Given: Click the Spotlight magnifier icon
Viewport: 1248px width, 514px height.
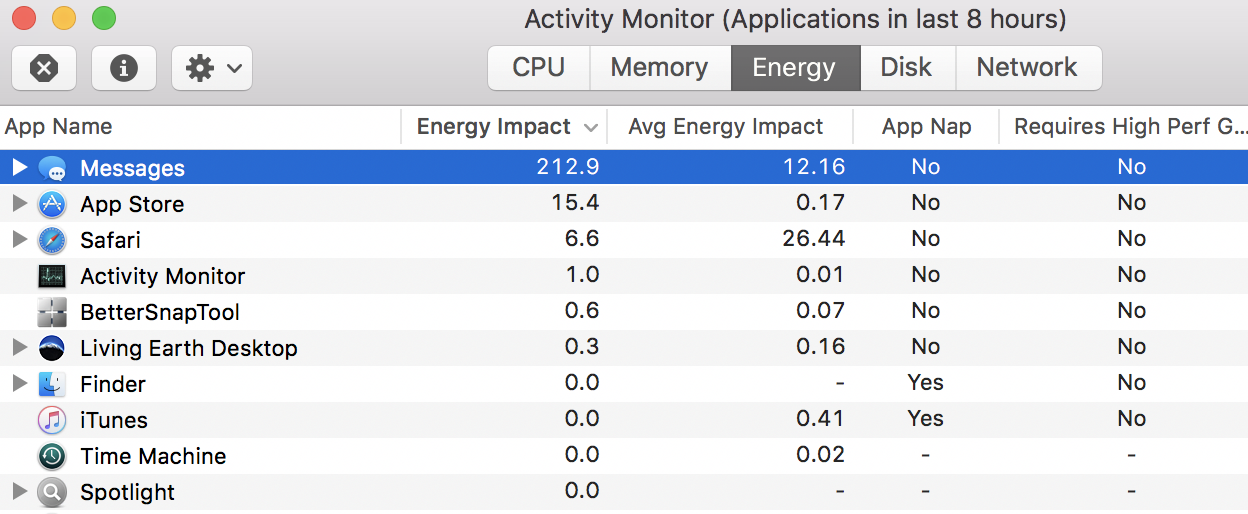Looking at the screenshot, I should (x=52, y=492).
